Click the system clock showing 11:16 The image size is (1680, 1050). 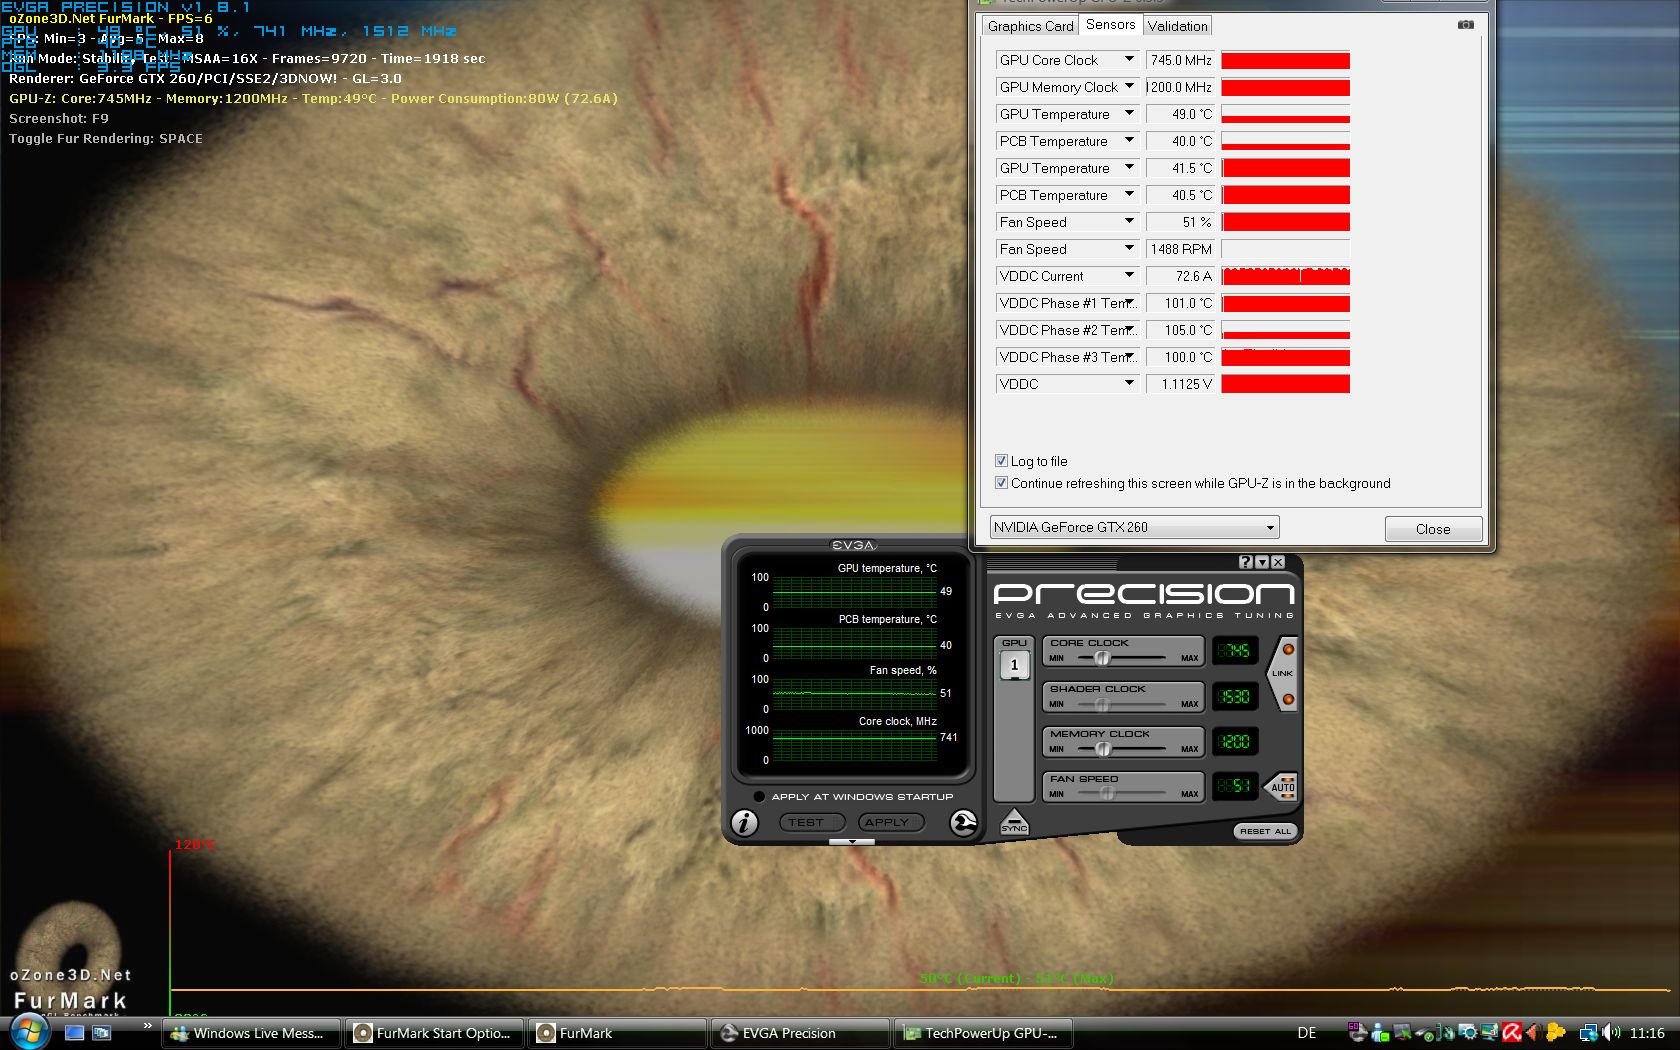[x=1647, y=1033]
